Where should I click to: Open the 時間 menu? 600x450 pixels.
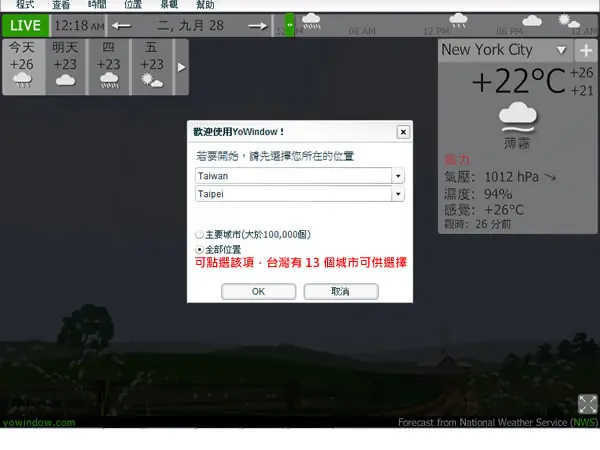(x=97, y=5)
